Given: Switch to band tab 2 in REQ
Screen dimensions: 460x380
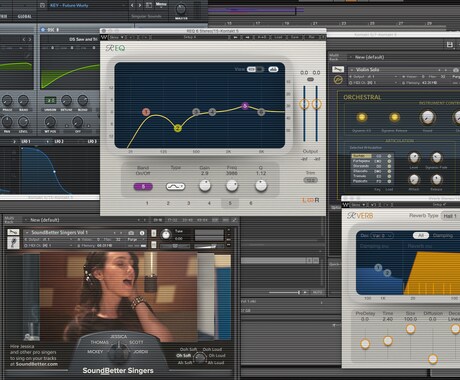Looking at the screenshot, I should pos(168,203).
